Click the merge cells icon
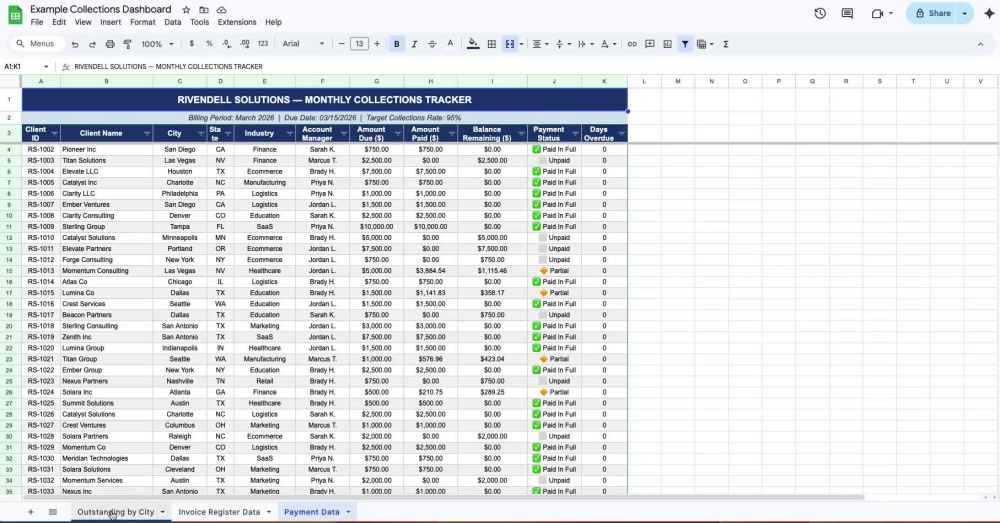Viewport: 1000px width, 523px height. tap(510, 44)
